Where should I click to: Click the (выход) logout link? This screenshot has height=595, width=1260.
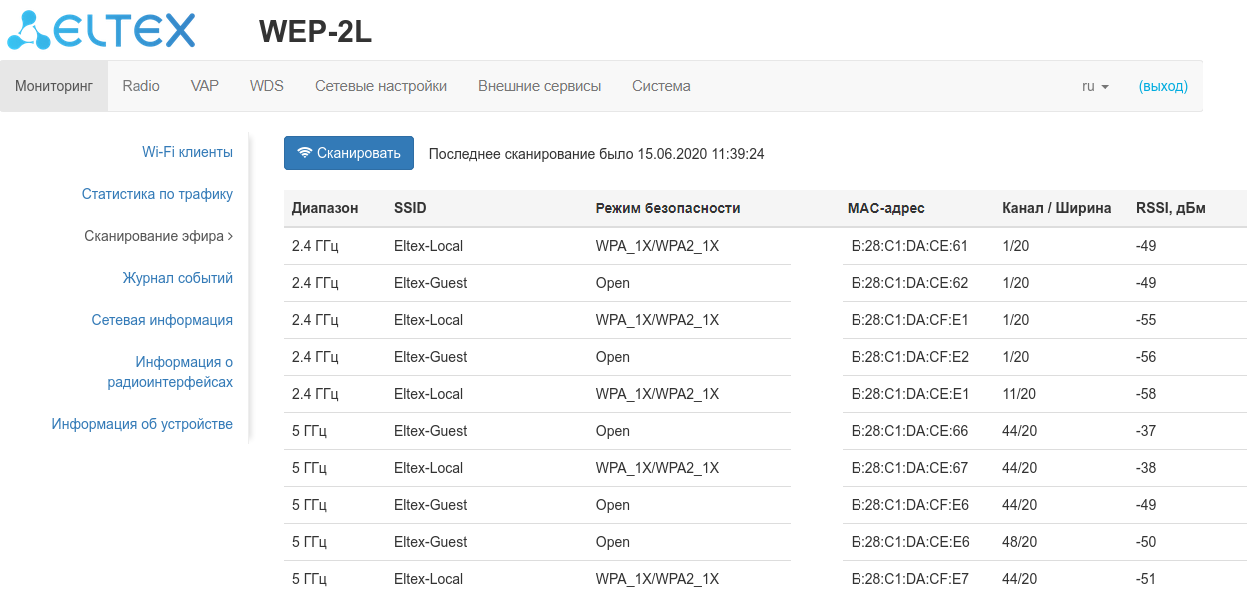tap(1163, 86)
